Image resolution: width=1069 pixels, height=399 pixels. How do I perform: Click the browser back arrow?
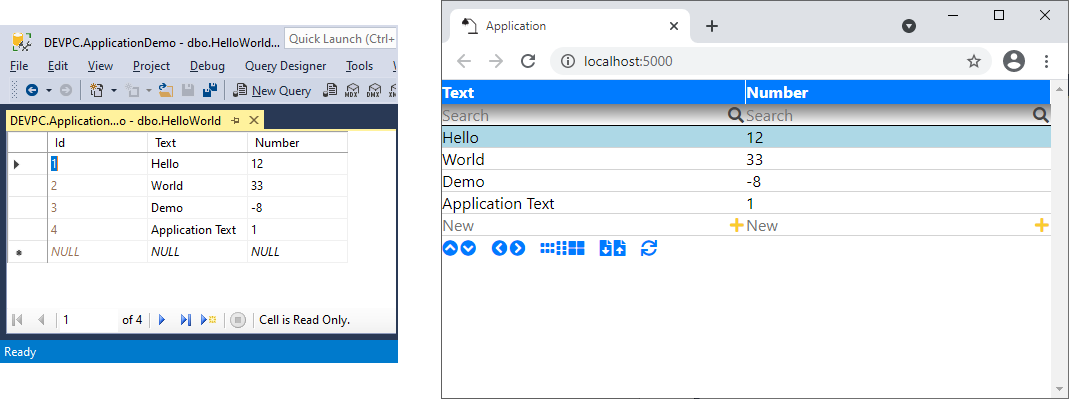tap(464, 61)
